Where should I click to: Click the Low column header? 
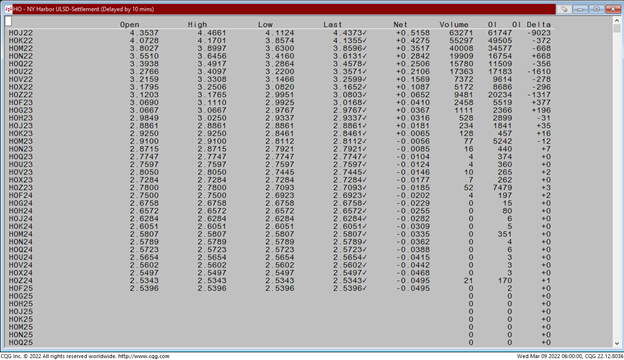click(265, 25)
